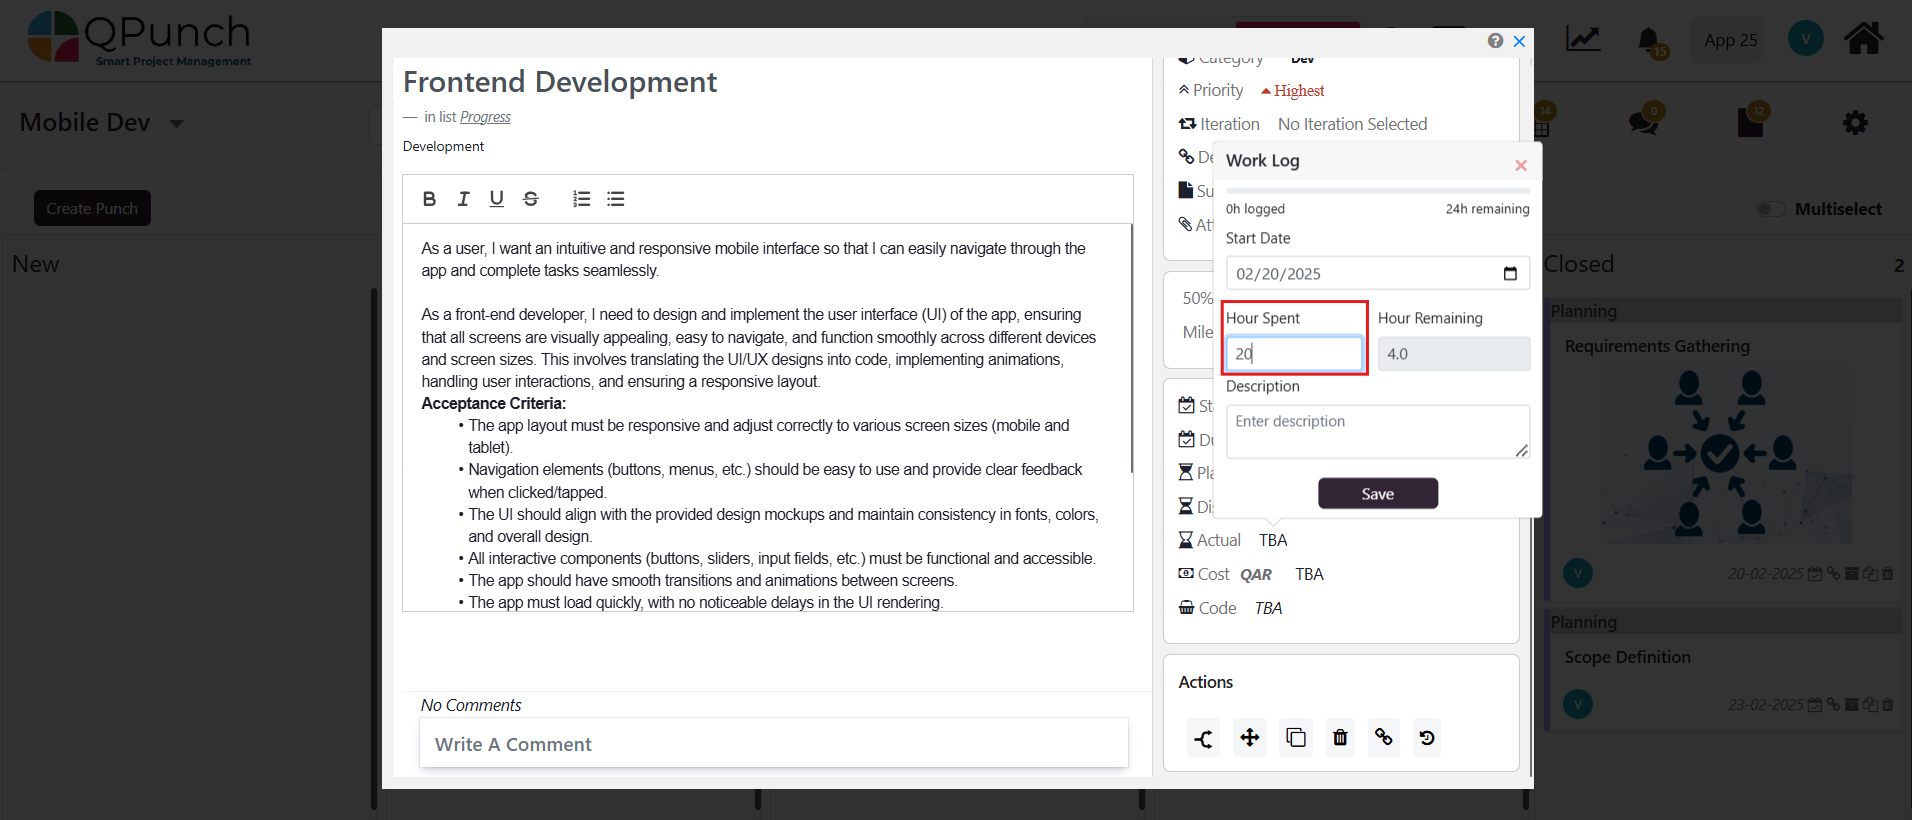Click the Actual hours TBA value
The height and width of the screenshot is (820, 1912).
(1273, 540)
